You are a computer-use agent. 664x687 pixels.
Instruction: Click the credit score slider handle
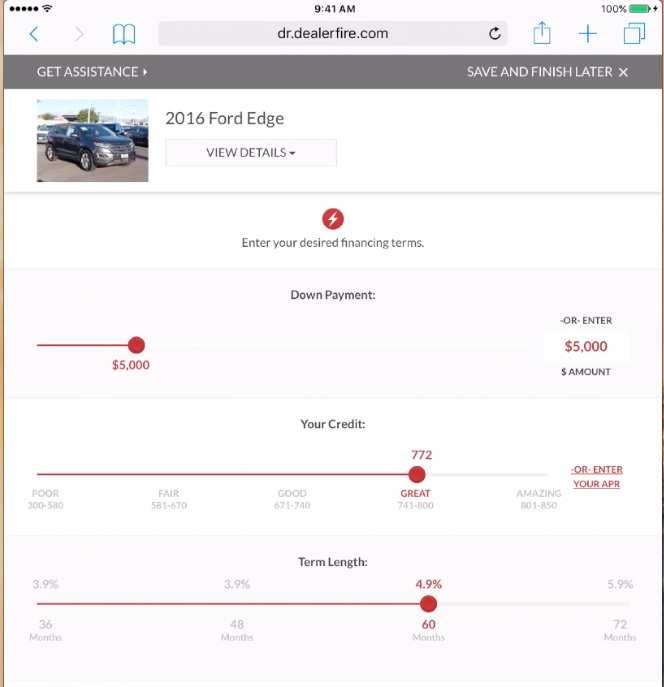pos(417,475)
